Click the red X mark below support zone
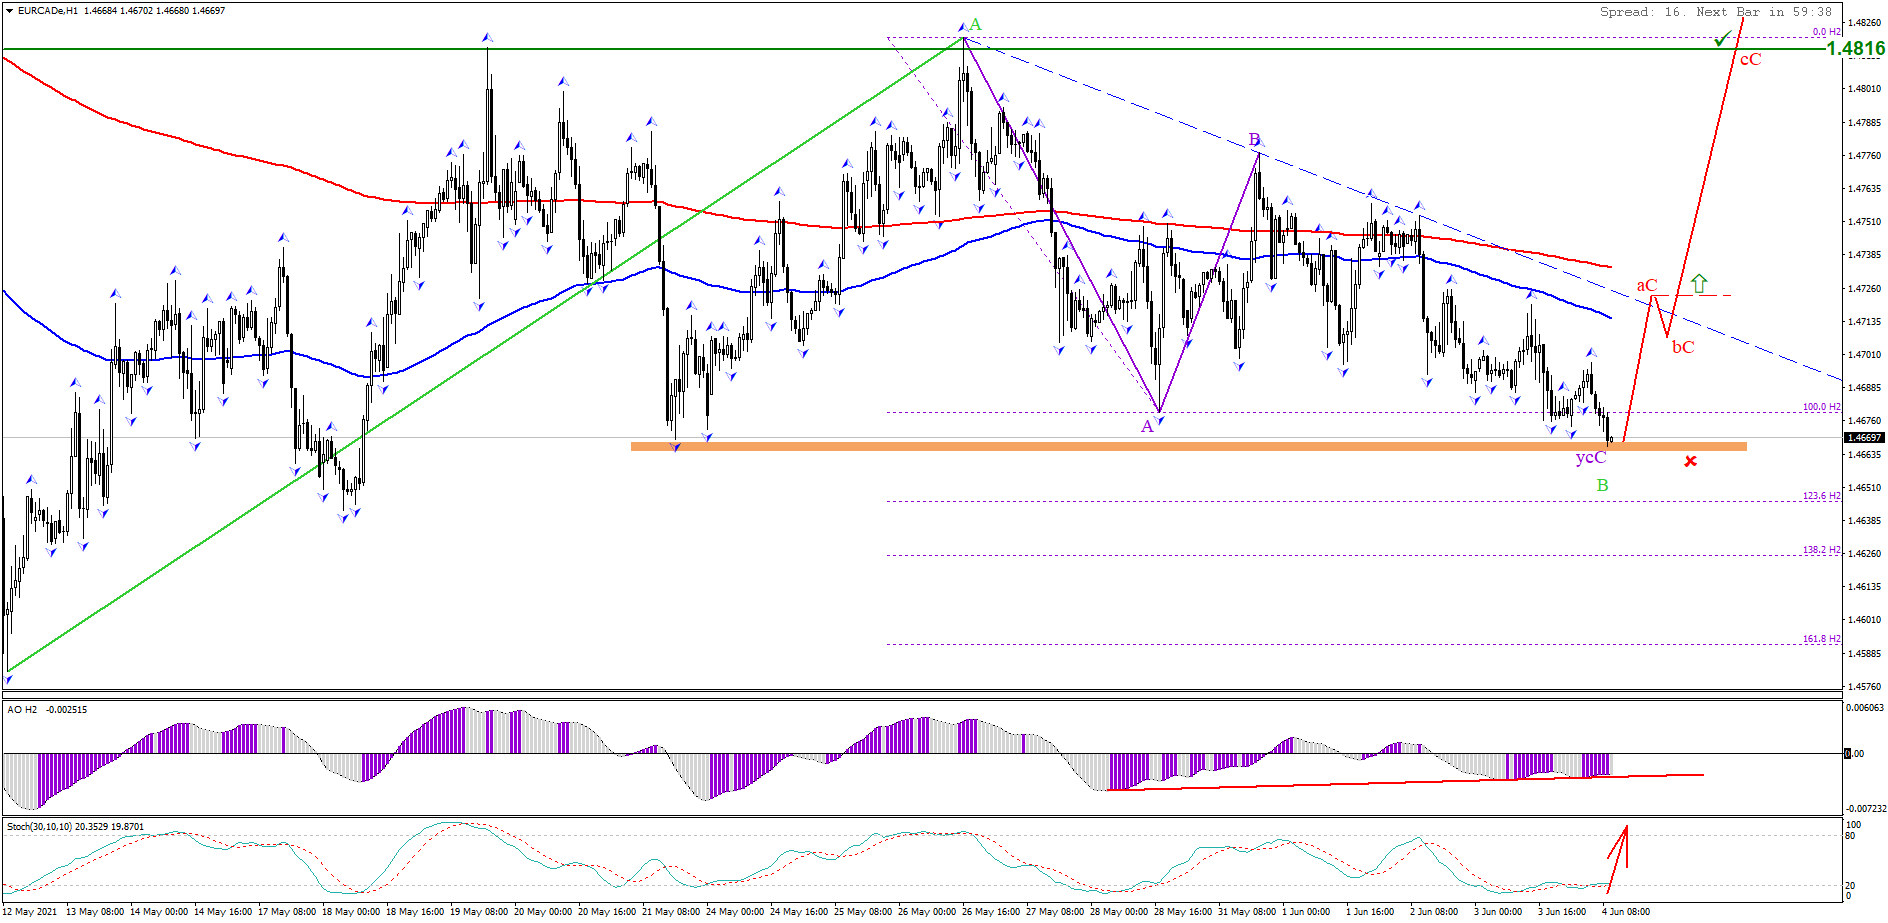Screen dimensions: 1888x923 (1690, 461)
